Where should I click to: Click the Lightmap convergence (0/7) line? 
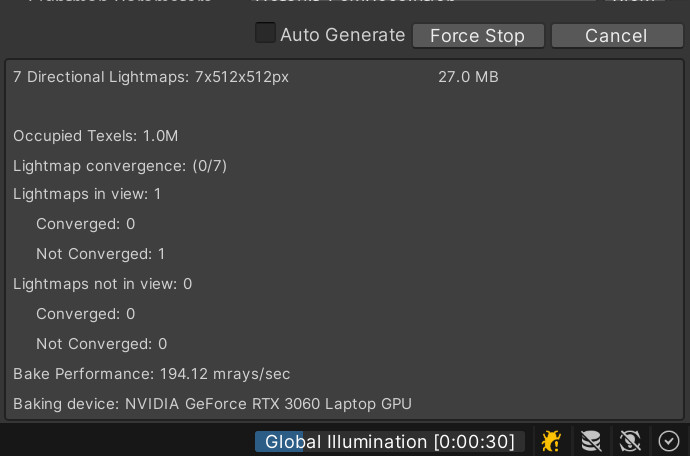pyautogui.click(x=120, y=166)
